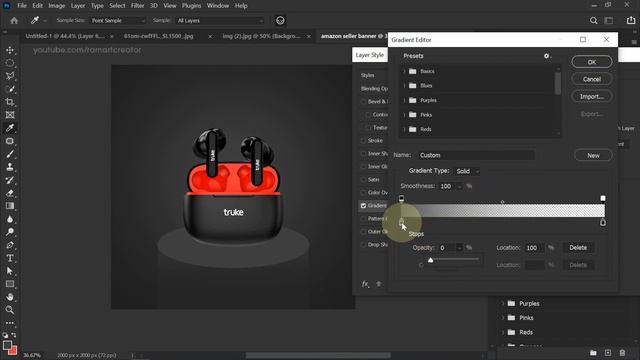The height and width of the screenshot is (360, 640).
Task: Enable the Color Overlay checkbox
Action: click(x=363, y=193)
